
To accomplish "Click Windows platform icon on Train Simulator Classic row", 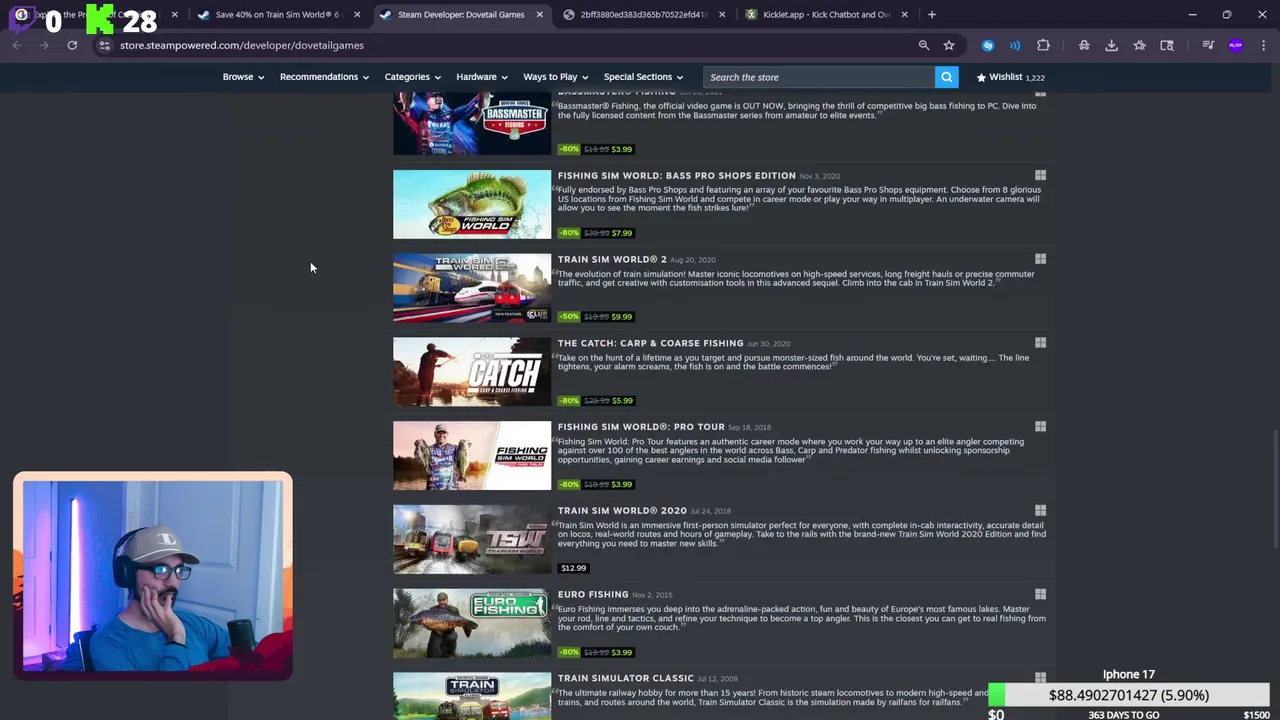I will click(x=1040, y=678).
